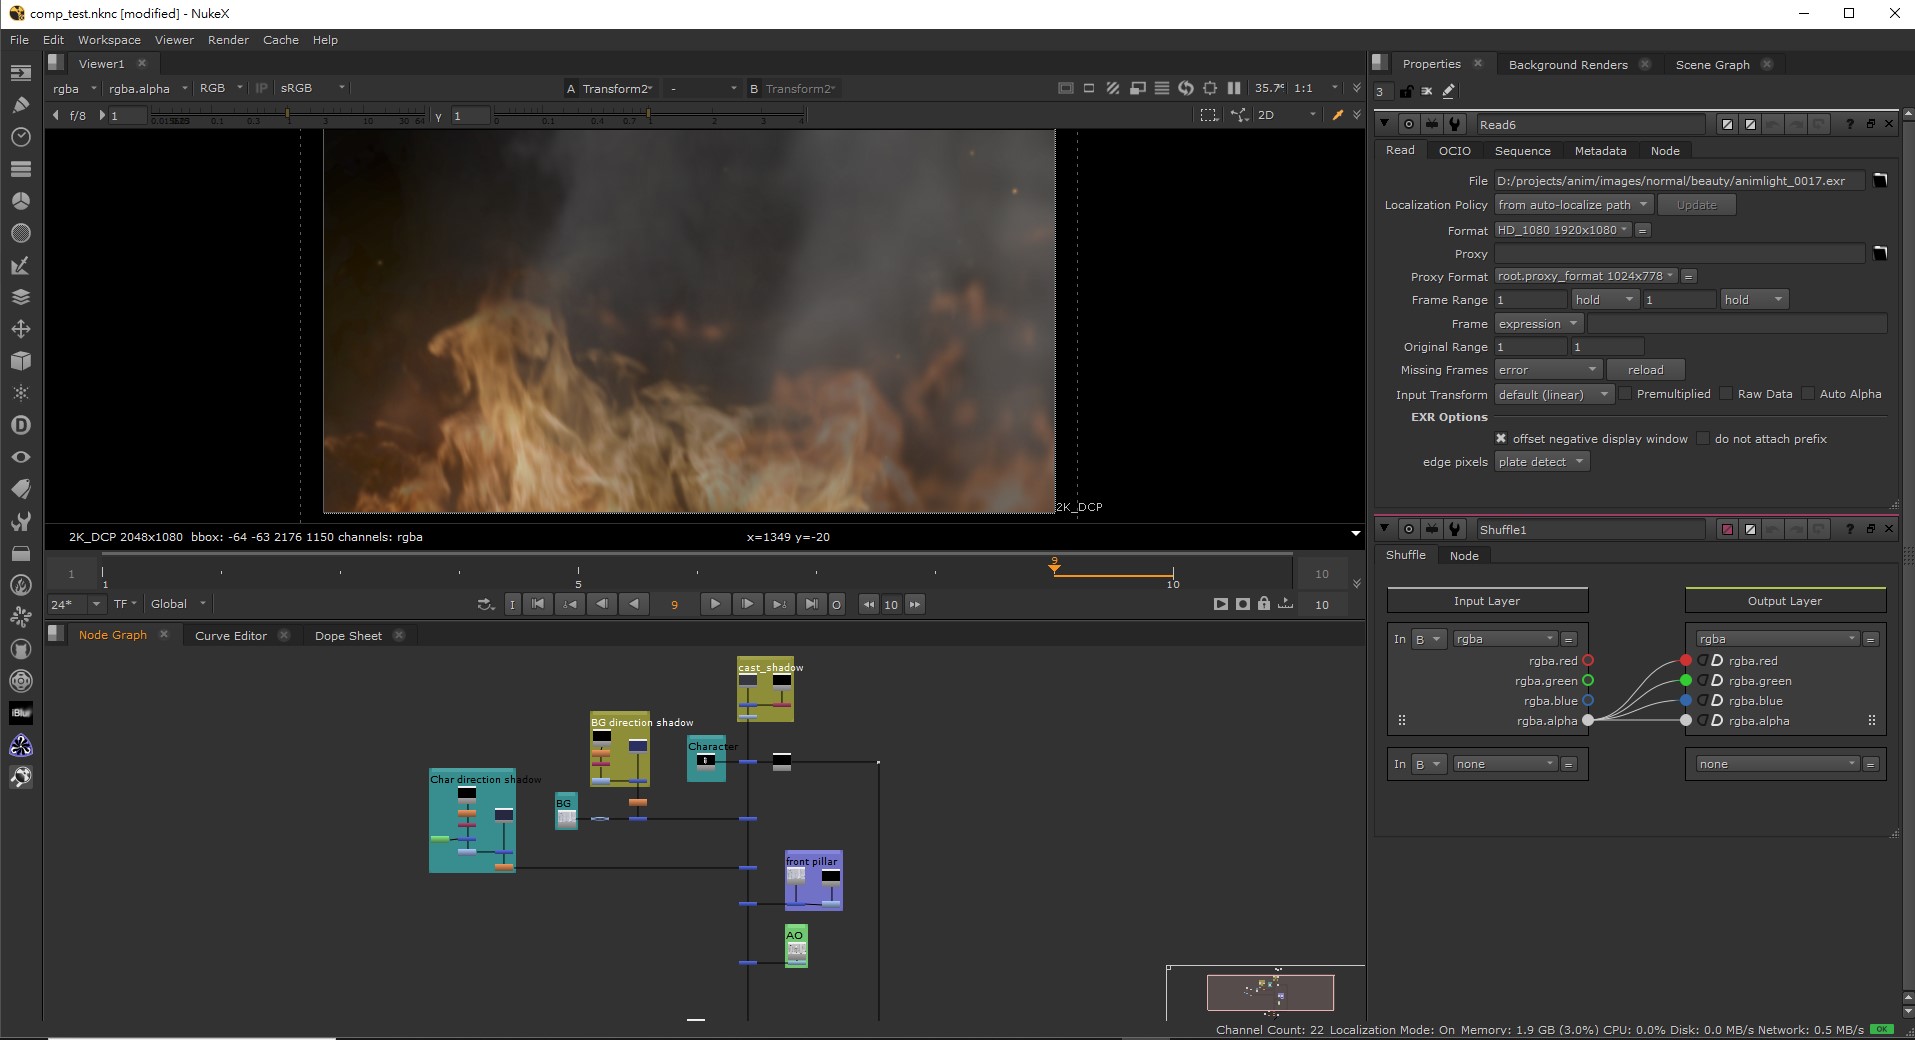Open the 3D nodes cube icon

21,361
